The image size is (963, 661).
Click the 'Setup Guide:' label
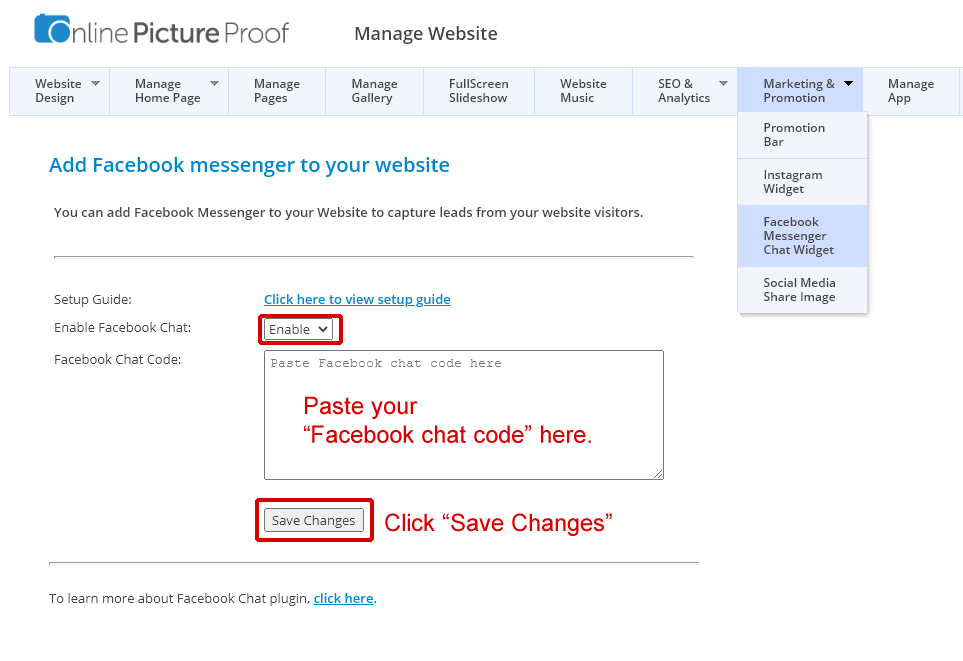[x=93, y=300]
